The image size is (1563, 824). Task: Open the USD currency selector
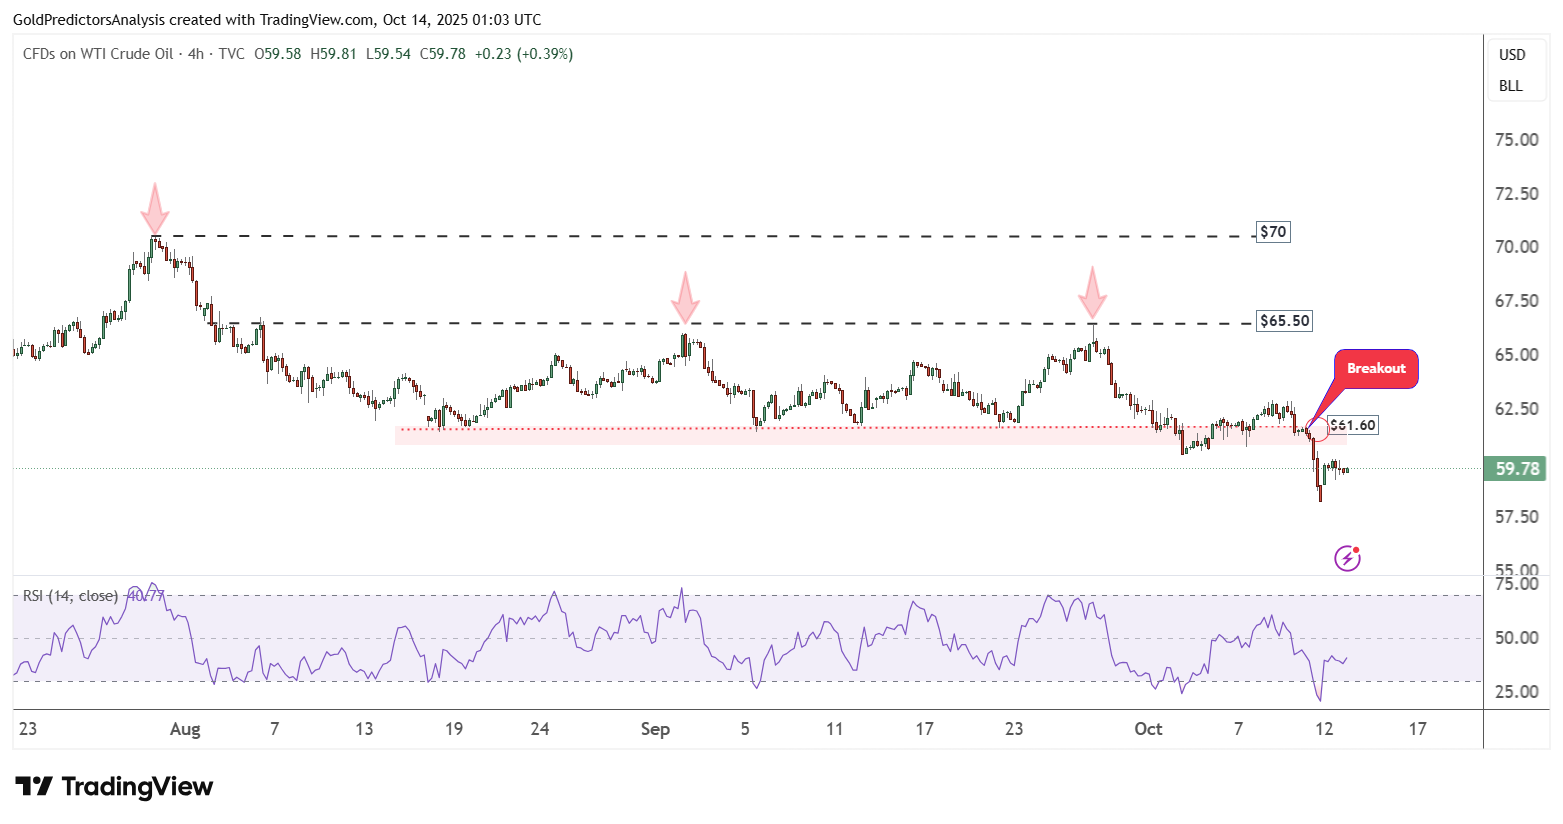(x=1511, y=55)
